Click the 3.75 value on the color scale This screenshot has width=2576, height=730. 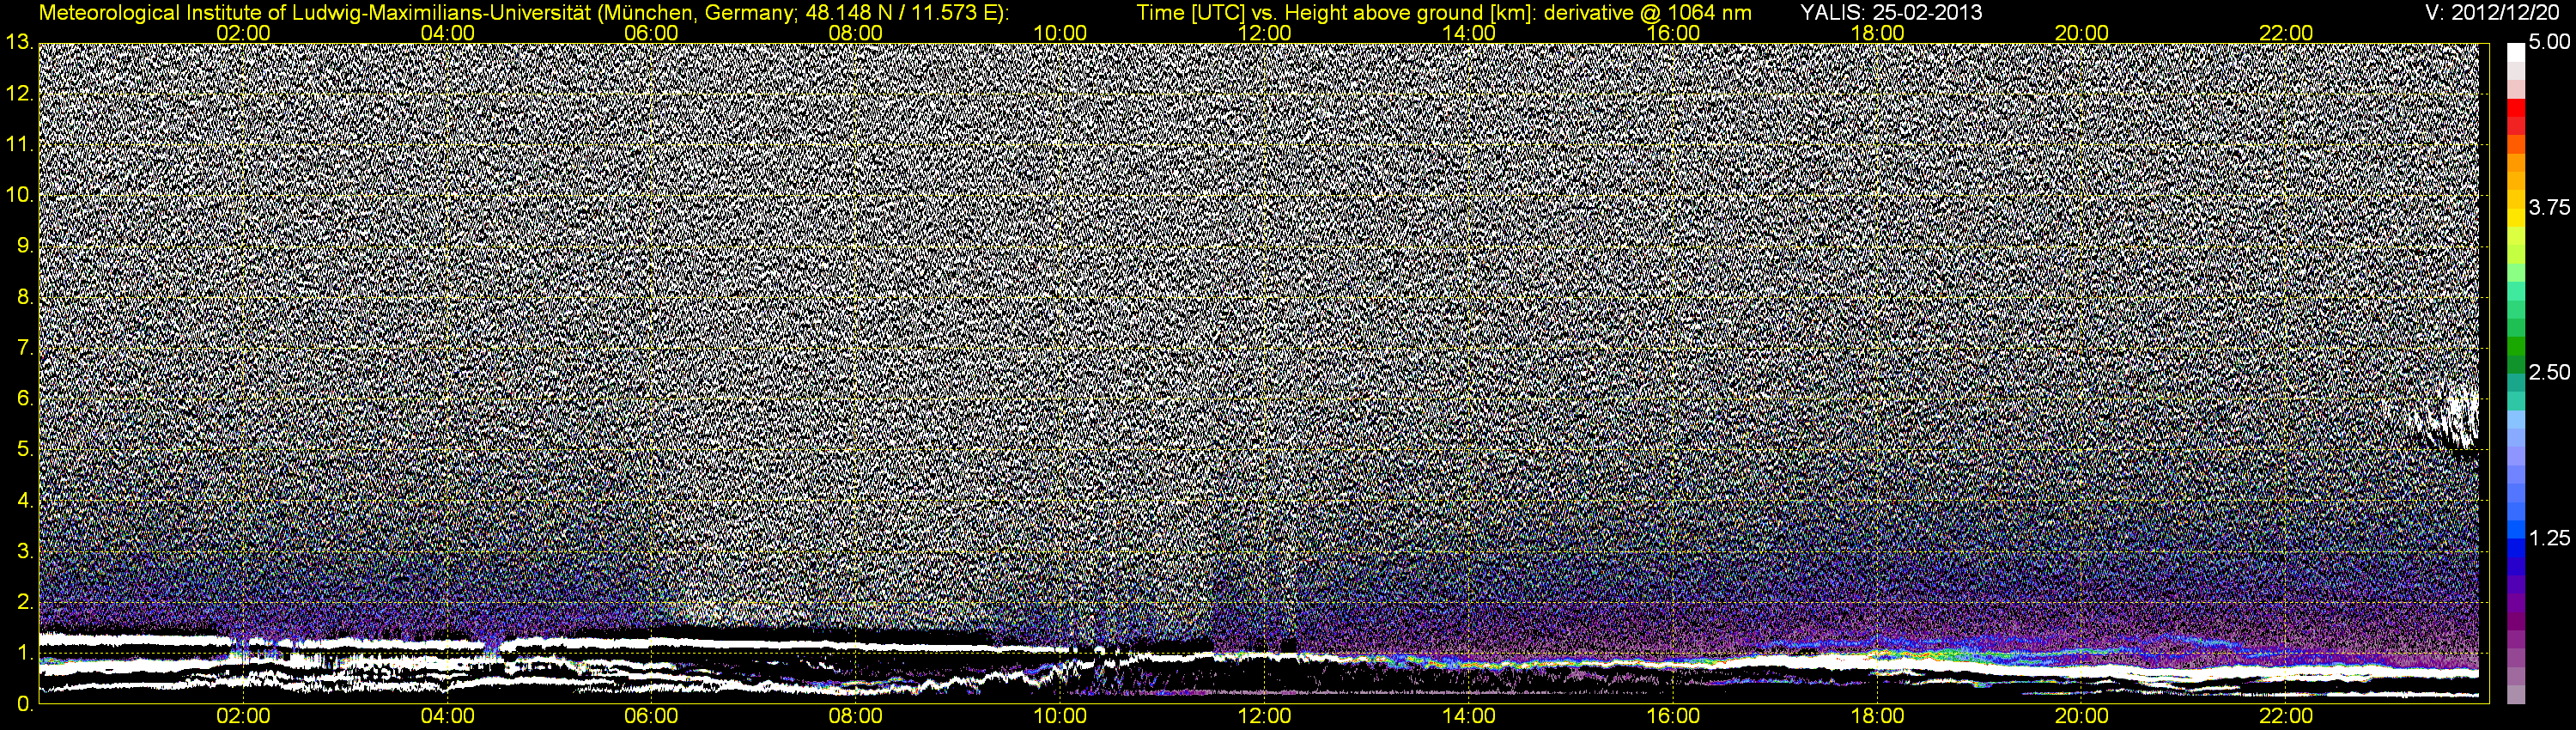pos(2549,208)
